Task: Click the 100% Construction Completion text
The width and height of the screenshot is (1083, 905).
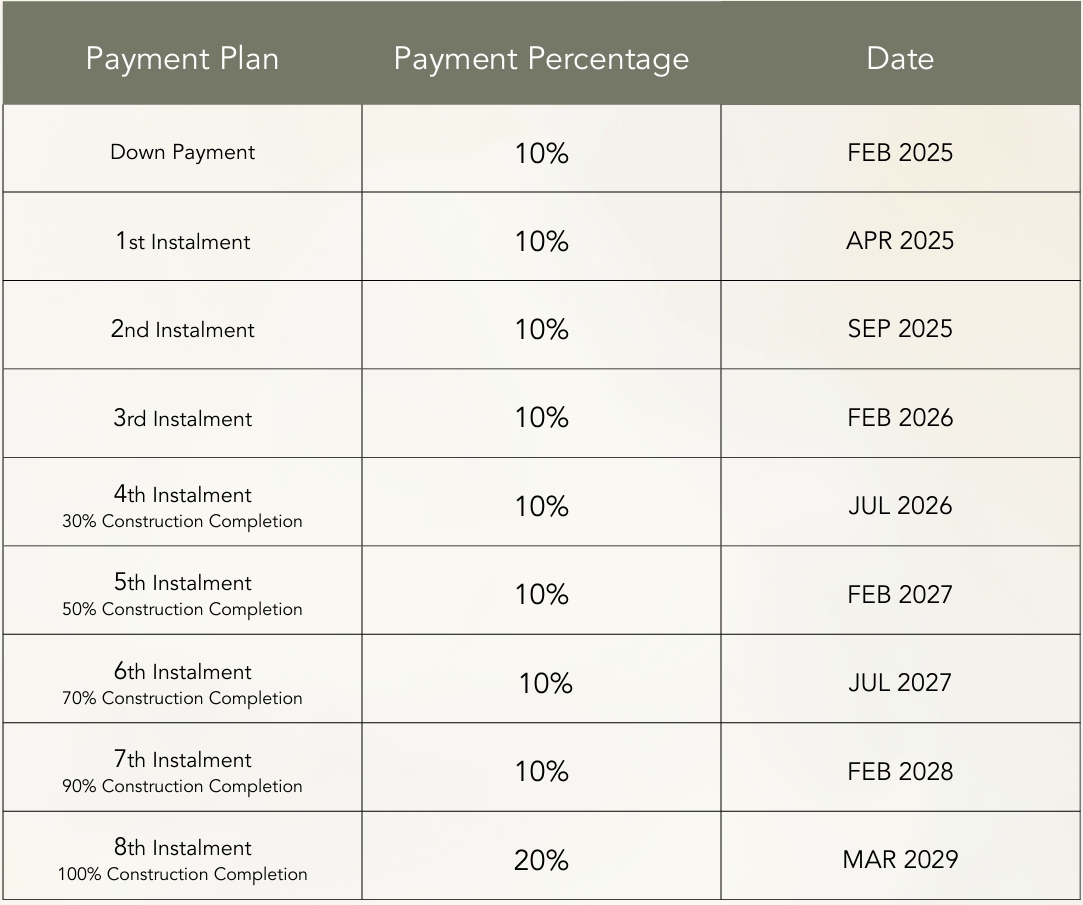Action: point(182,874)
